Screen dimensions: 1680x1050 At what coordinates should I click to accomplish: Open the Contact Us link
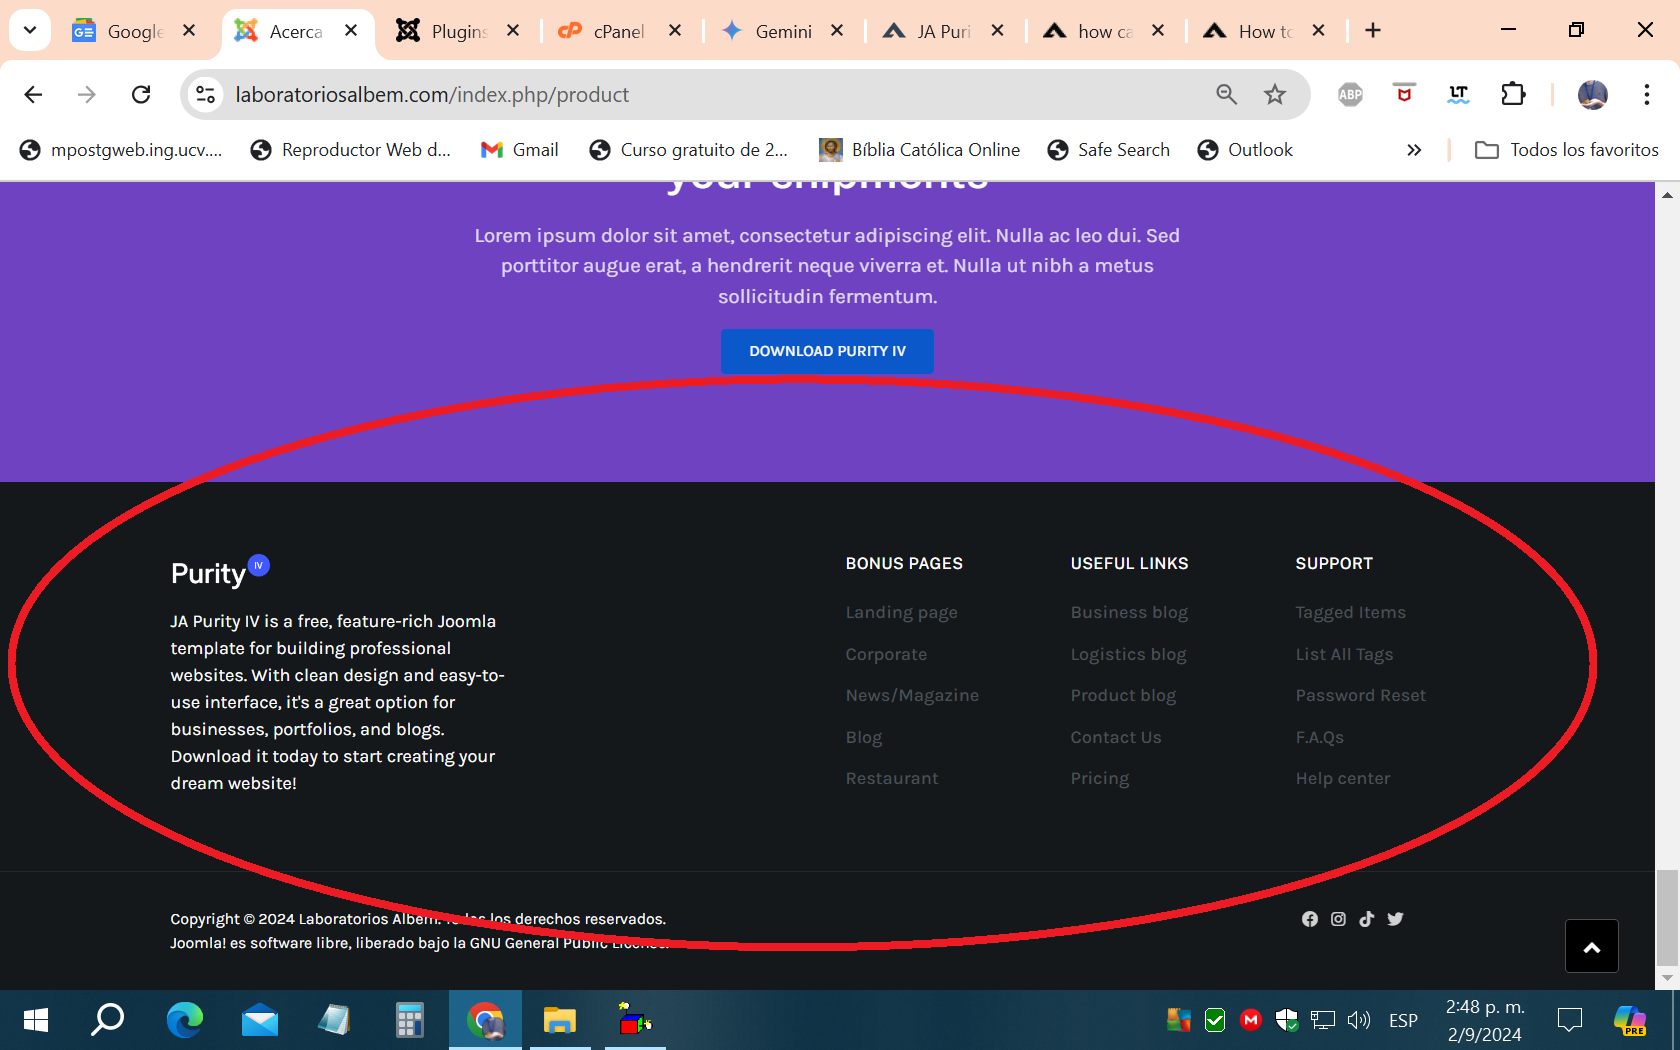click(x=1116, y=737)
